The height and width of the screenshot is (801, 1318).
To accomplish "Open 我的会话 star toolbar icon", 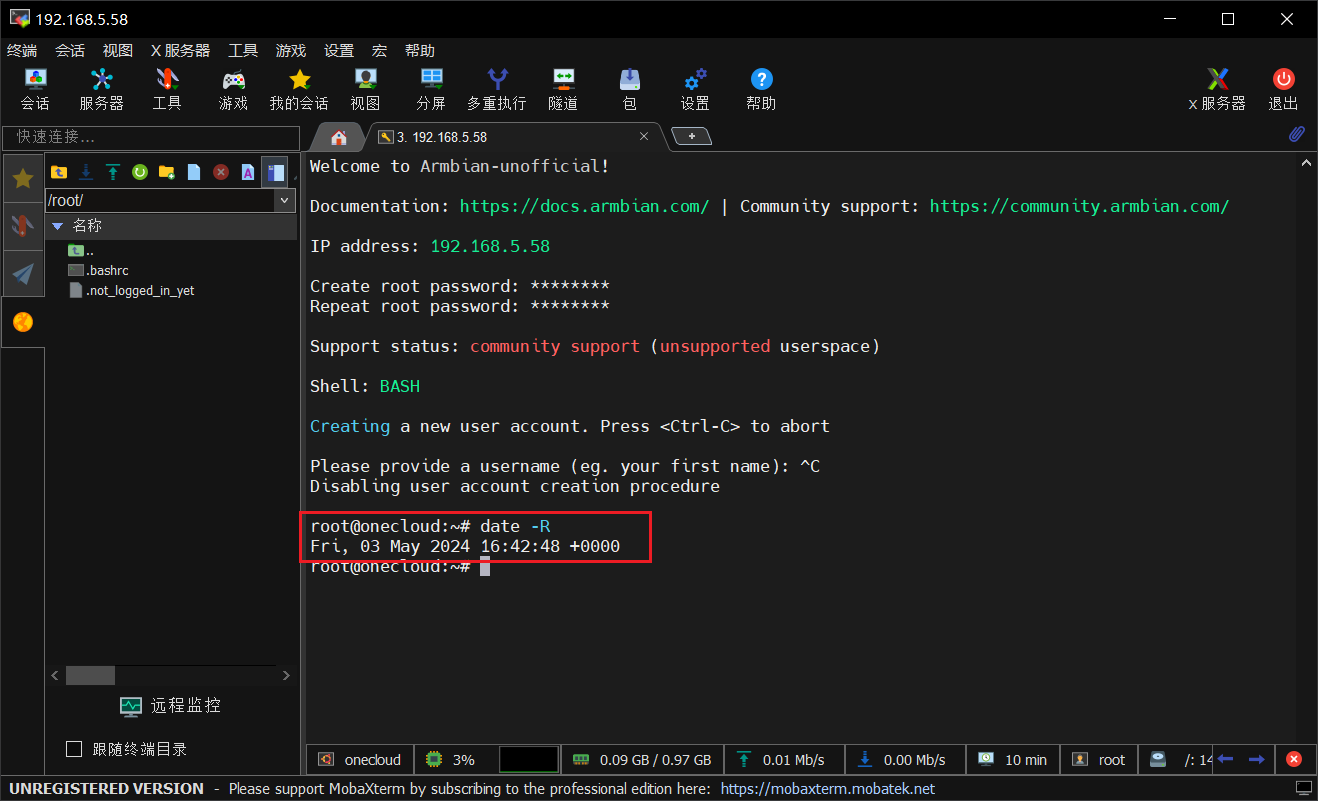I will (299, 89).
